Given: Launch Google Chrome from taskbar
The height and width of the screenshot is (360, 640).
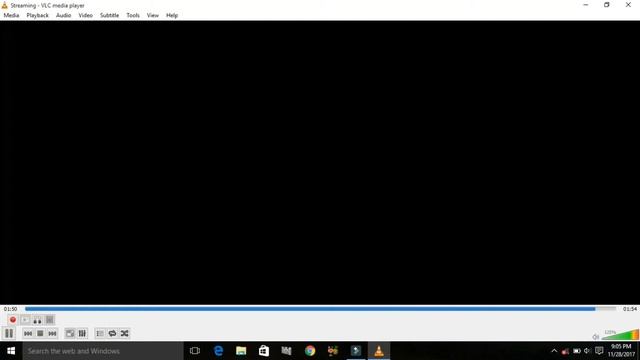Looking at the screenshot, I should click(x=310, y=351).
